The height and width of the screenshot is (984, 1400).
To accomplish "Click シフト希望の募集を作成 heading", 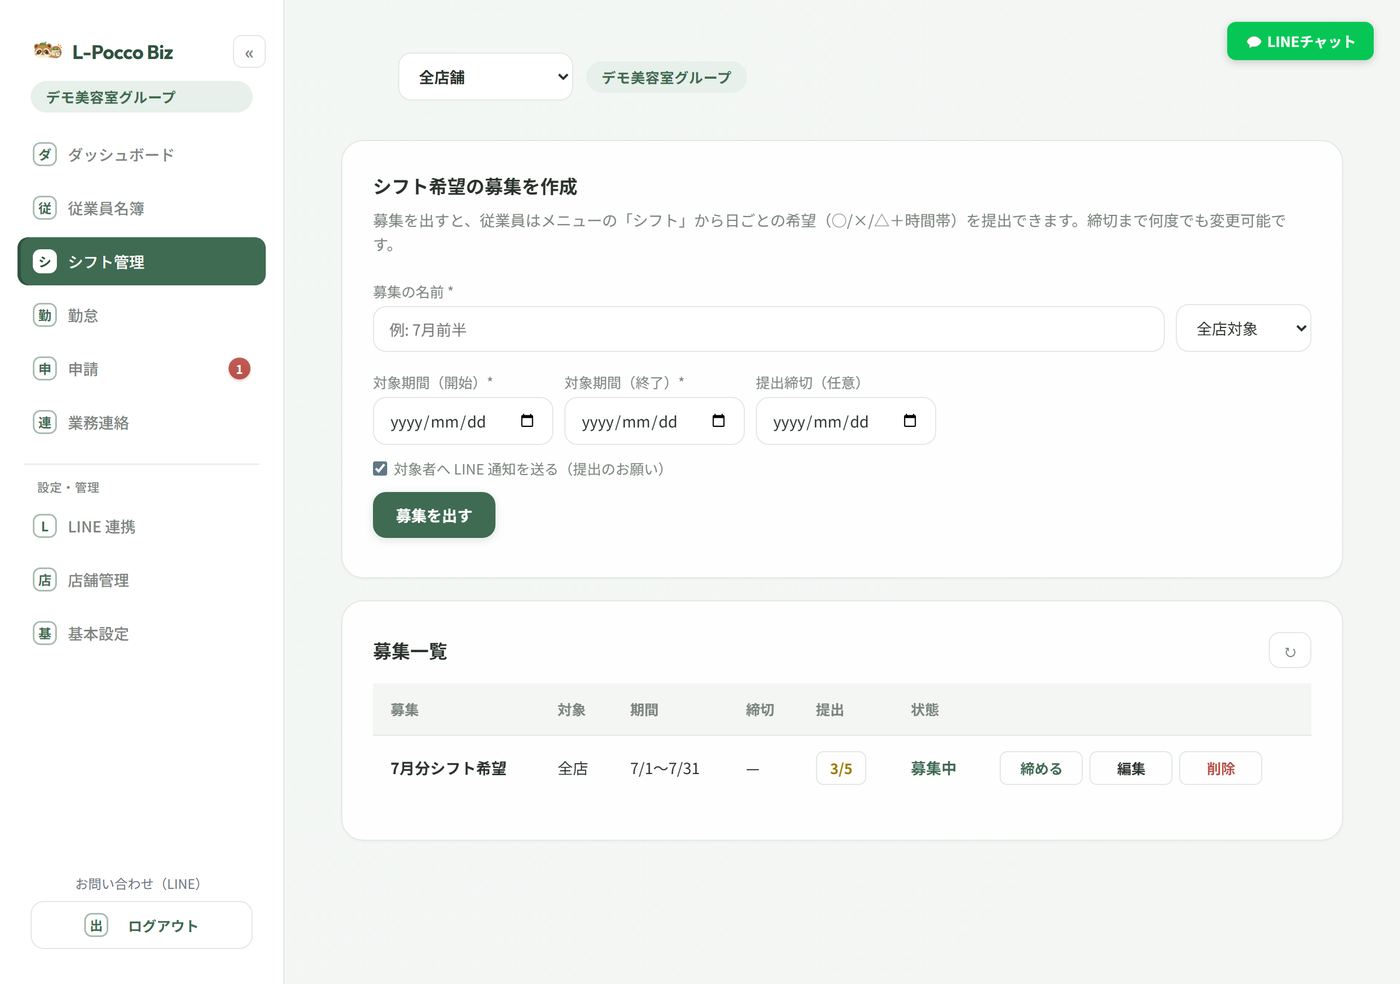I will pos(475,186).
